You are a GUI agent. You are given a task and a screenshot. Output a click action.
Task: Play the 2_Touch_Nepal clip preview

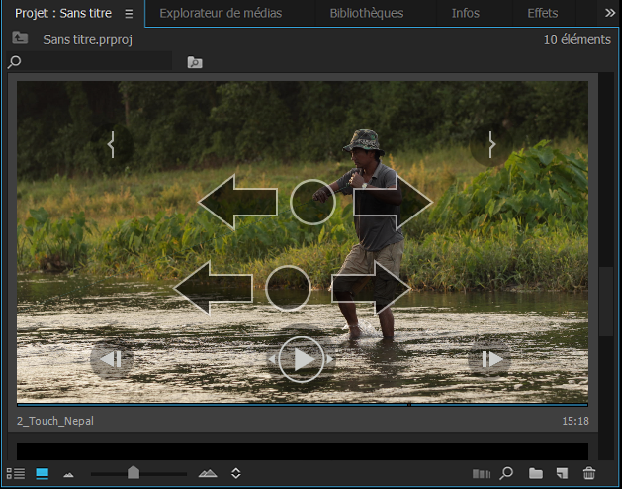pos(301,359)
